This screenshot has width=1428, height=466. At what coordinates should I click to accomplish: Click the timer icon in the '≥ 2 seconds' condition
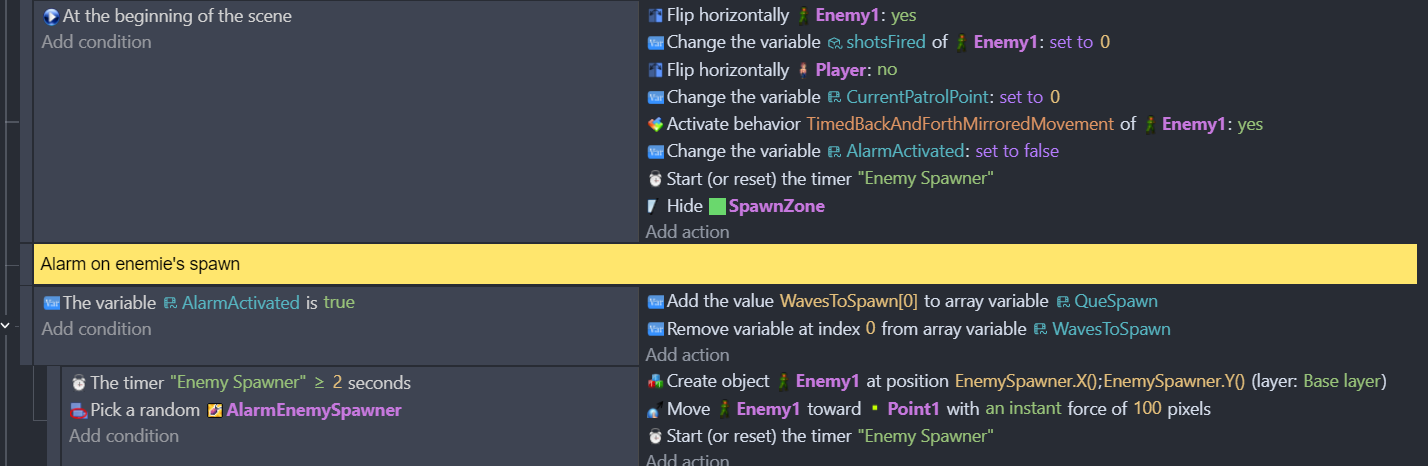coord(78,383)
